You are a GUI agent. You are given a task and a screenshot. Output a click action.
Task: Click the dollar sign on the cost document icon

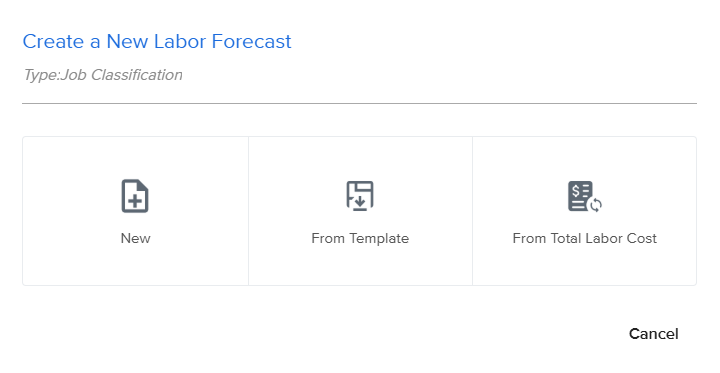(576, 190)
